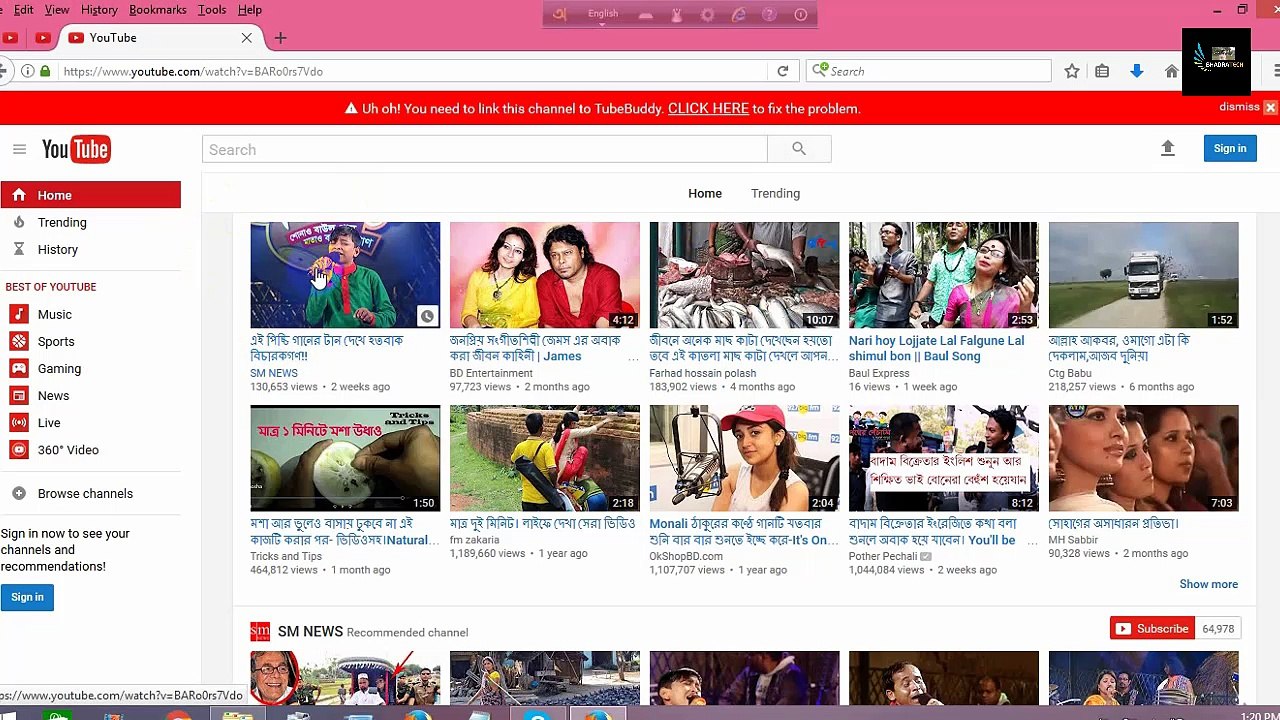
Task: Open Music in Best of YouTube
Action: point(55,314)
